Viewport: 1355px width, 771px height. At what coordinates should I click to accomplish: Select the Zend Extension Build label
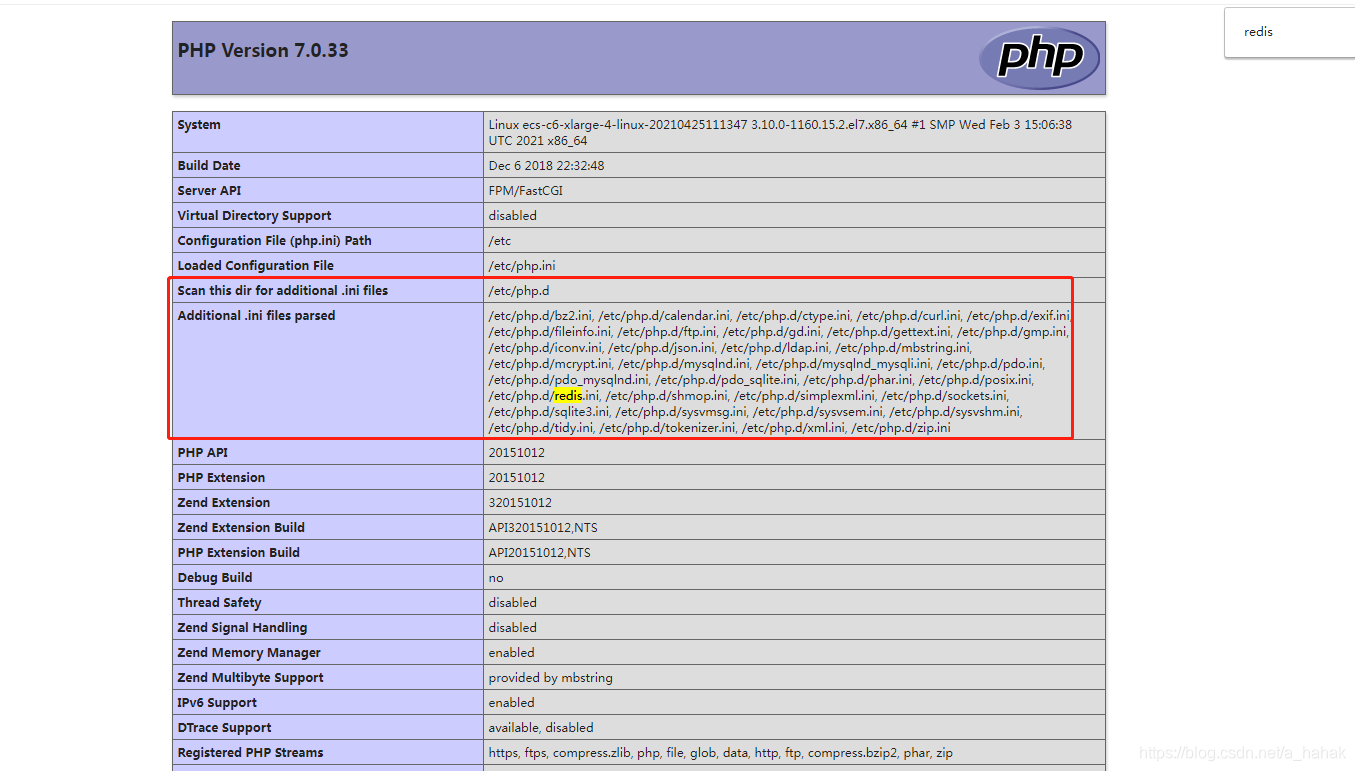241,528
